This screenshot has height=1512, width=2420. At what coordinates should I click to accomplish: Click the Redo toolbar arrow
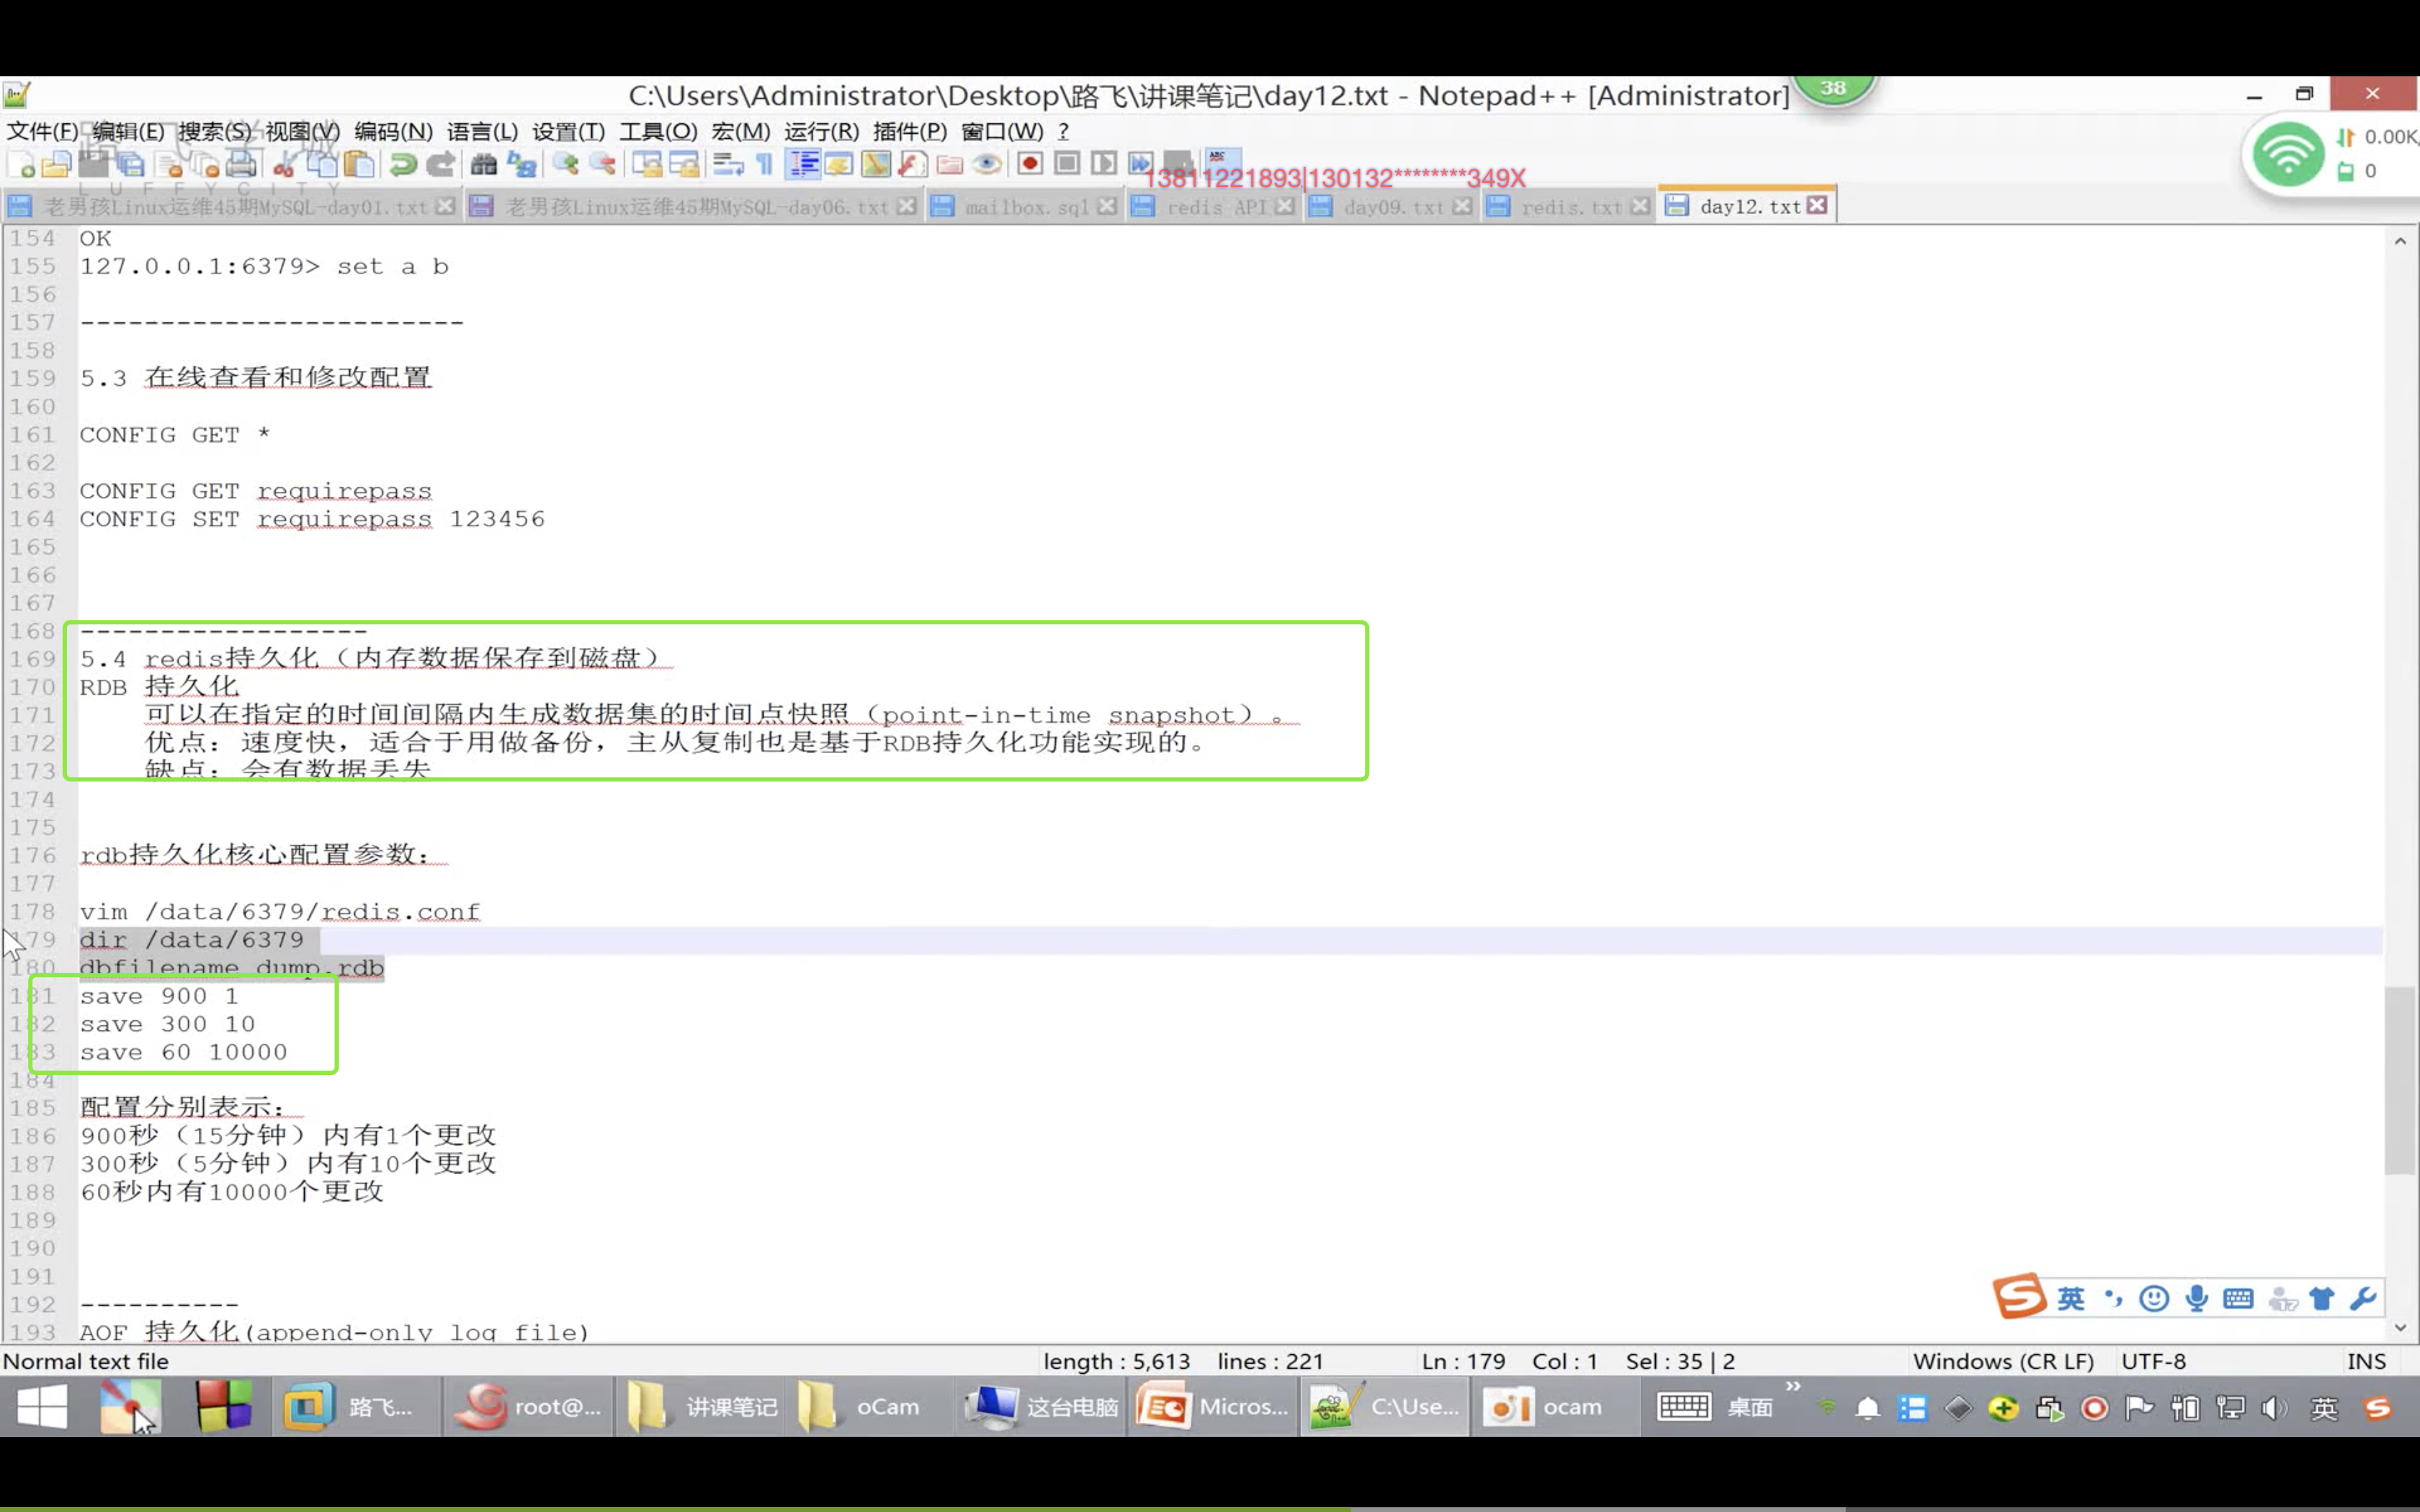pos(440,164)
